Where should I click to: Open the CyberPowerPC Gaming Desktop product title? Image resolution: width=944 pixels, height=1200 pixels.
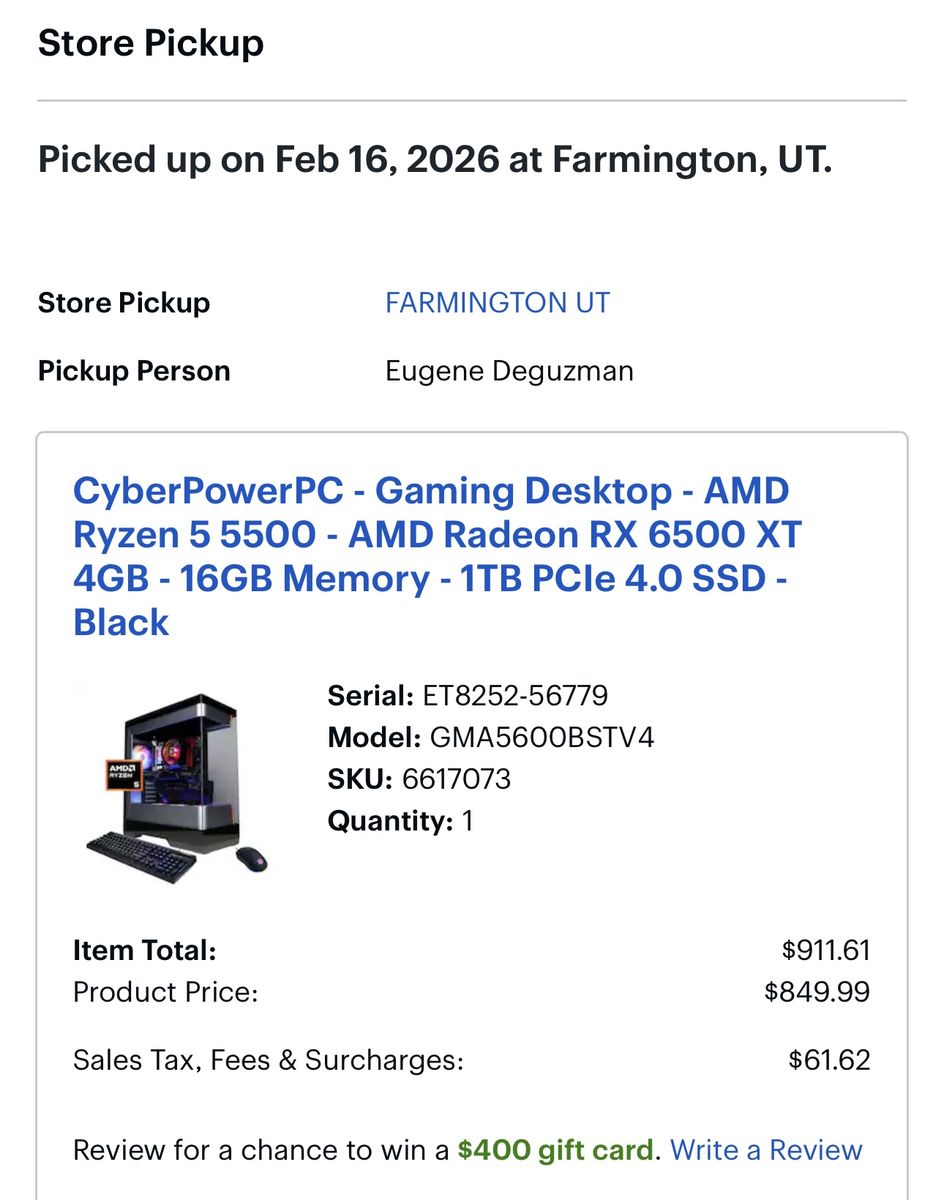pyautogui.click(x=437, y=556)
